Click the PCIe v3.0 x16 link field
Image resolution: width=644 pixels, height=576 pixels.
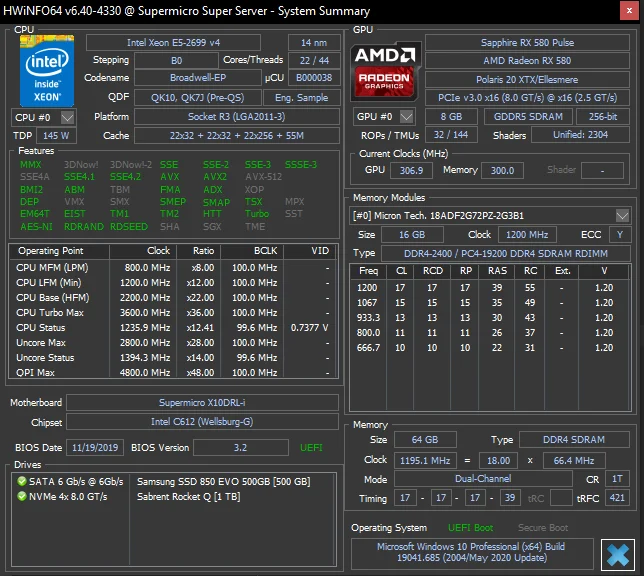click(x=527, y=98)
